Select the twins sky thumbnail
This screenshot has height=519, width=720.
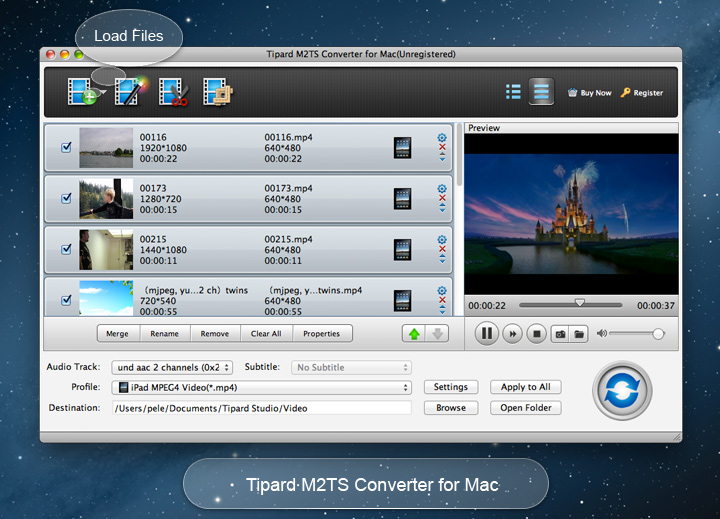pos(106,298)
